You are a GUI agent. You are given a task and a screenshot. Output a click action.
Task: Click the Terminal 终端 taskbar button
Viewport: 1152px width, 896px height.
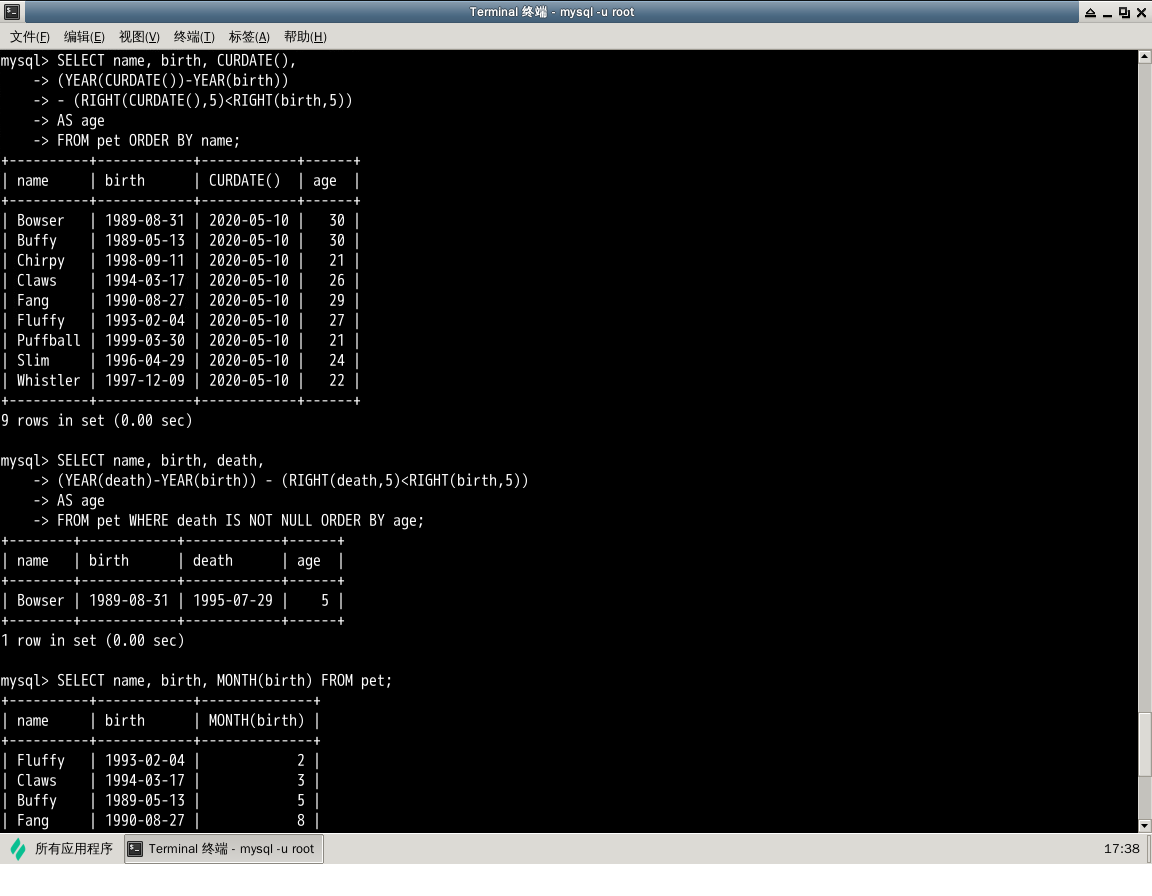click(x=223, y=849)
